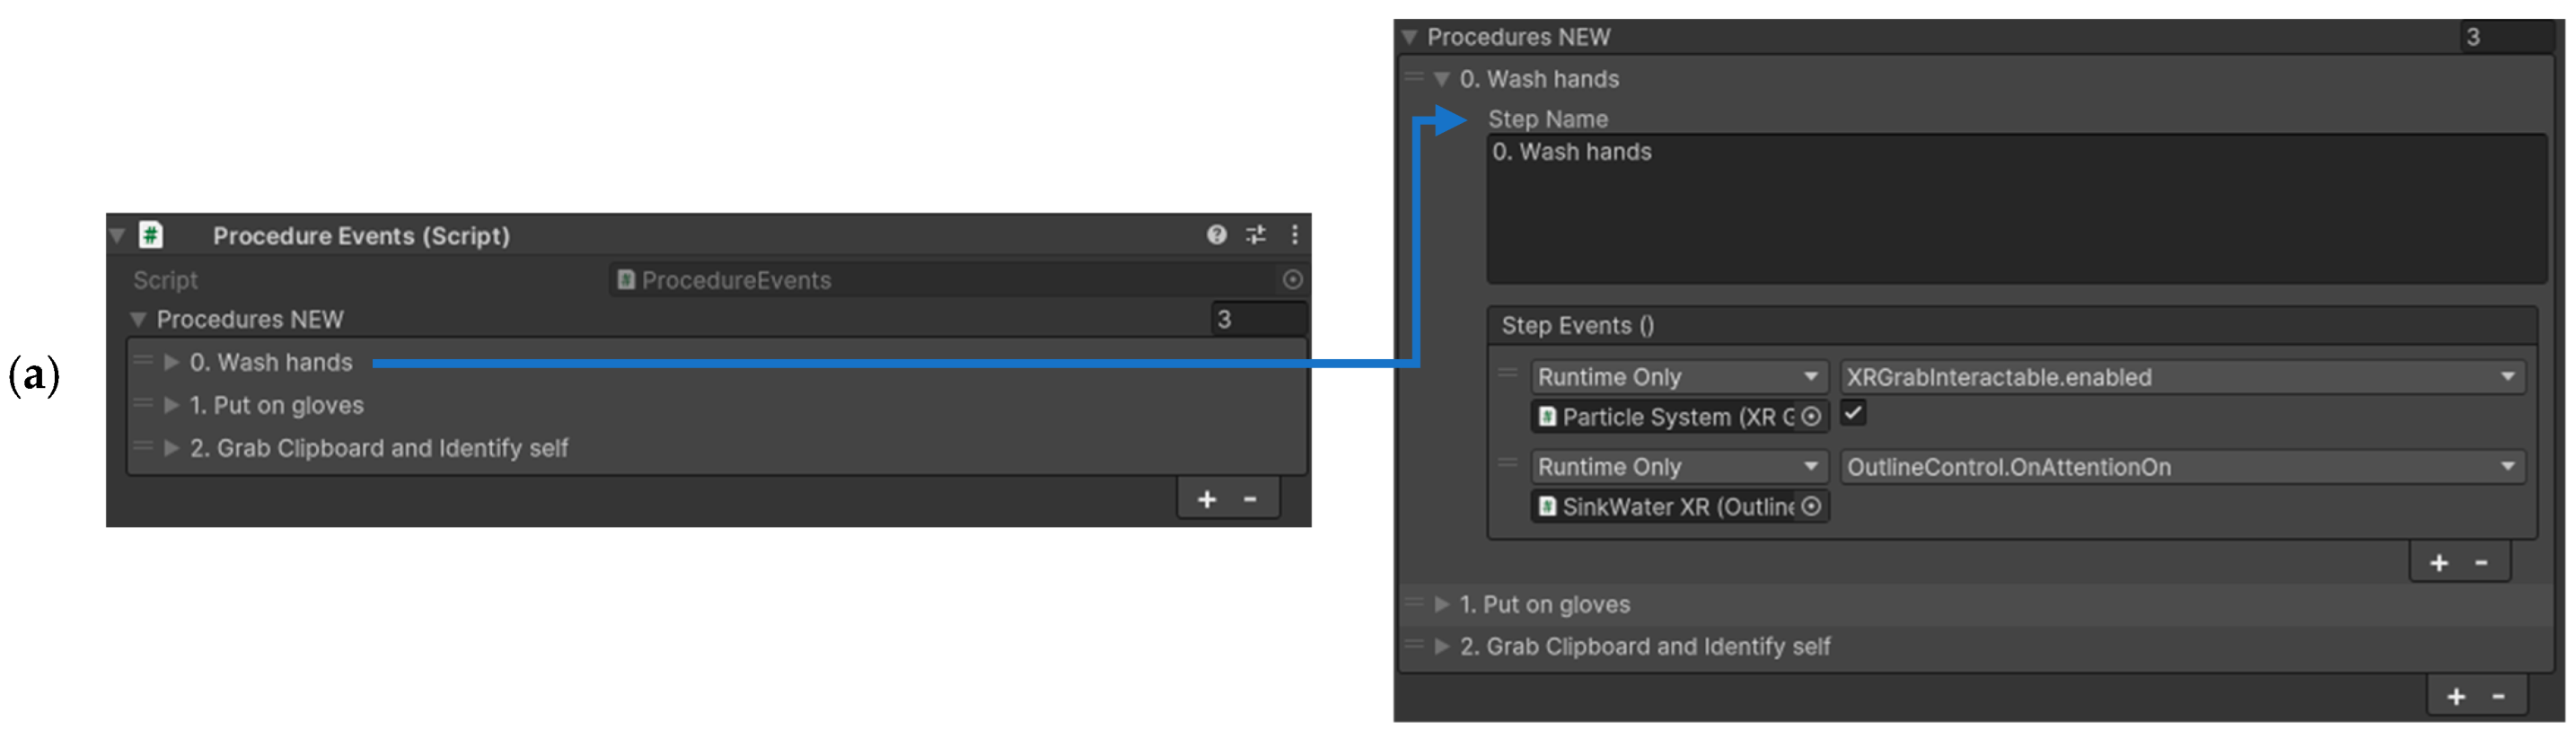Viewport: 2576px width, 739px height.
Task: Open the SinkWater XR object picker
Action: 1811,507
